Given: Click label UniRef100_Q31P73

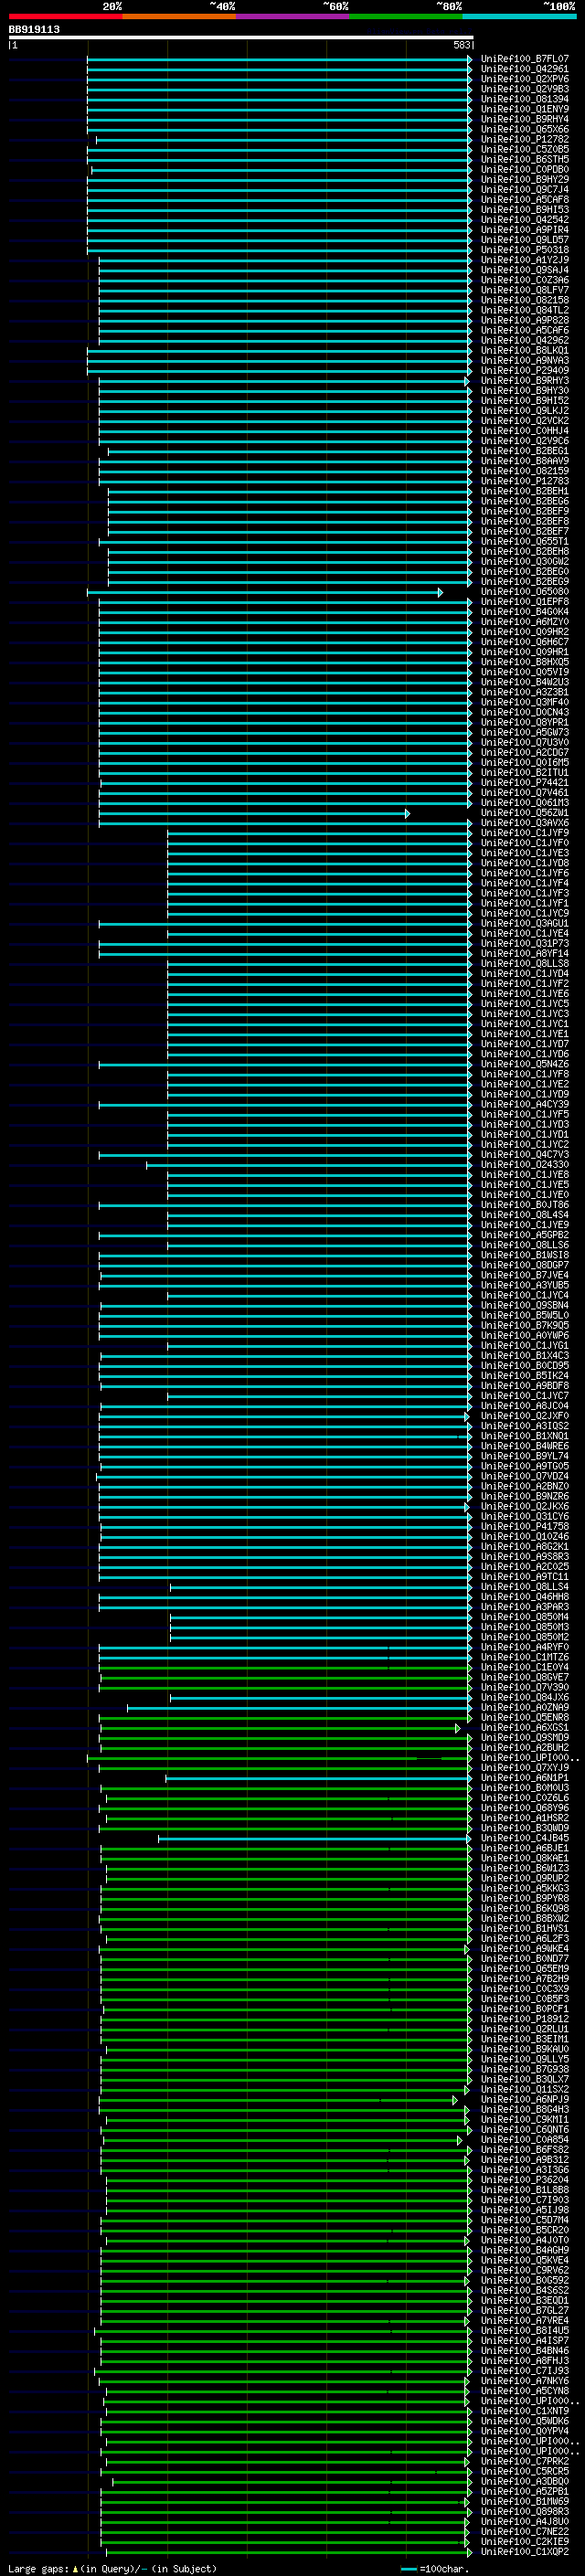Looking at the screenshot, I should click(525, 943).
